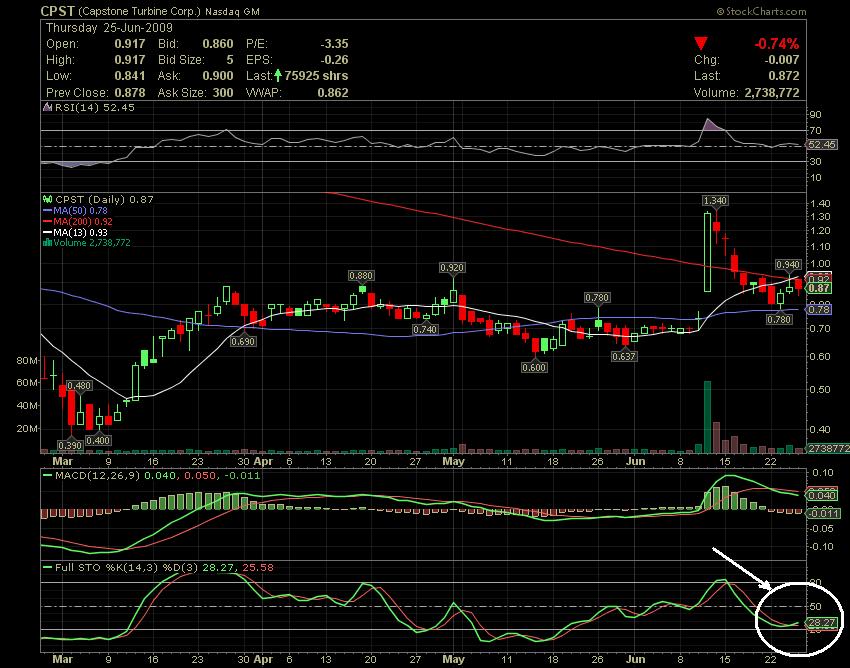Click the 2738772 volume tag on right axis
The height and width of the screenshot is (668, 850).
point(828,448)
